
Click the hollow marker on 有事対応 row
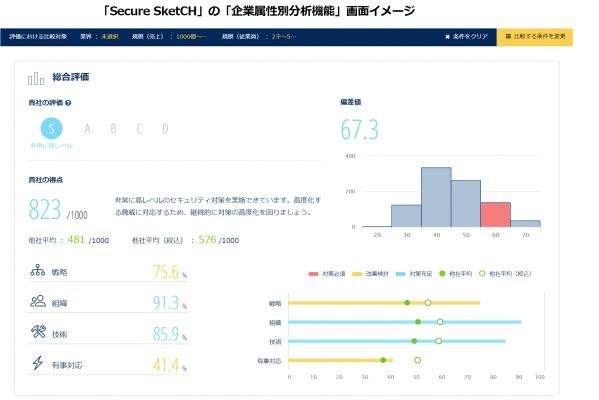coord(418,360)
